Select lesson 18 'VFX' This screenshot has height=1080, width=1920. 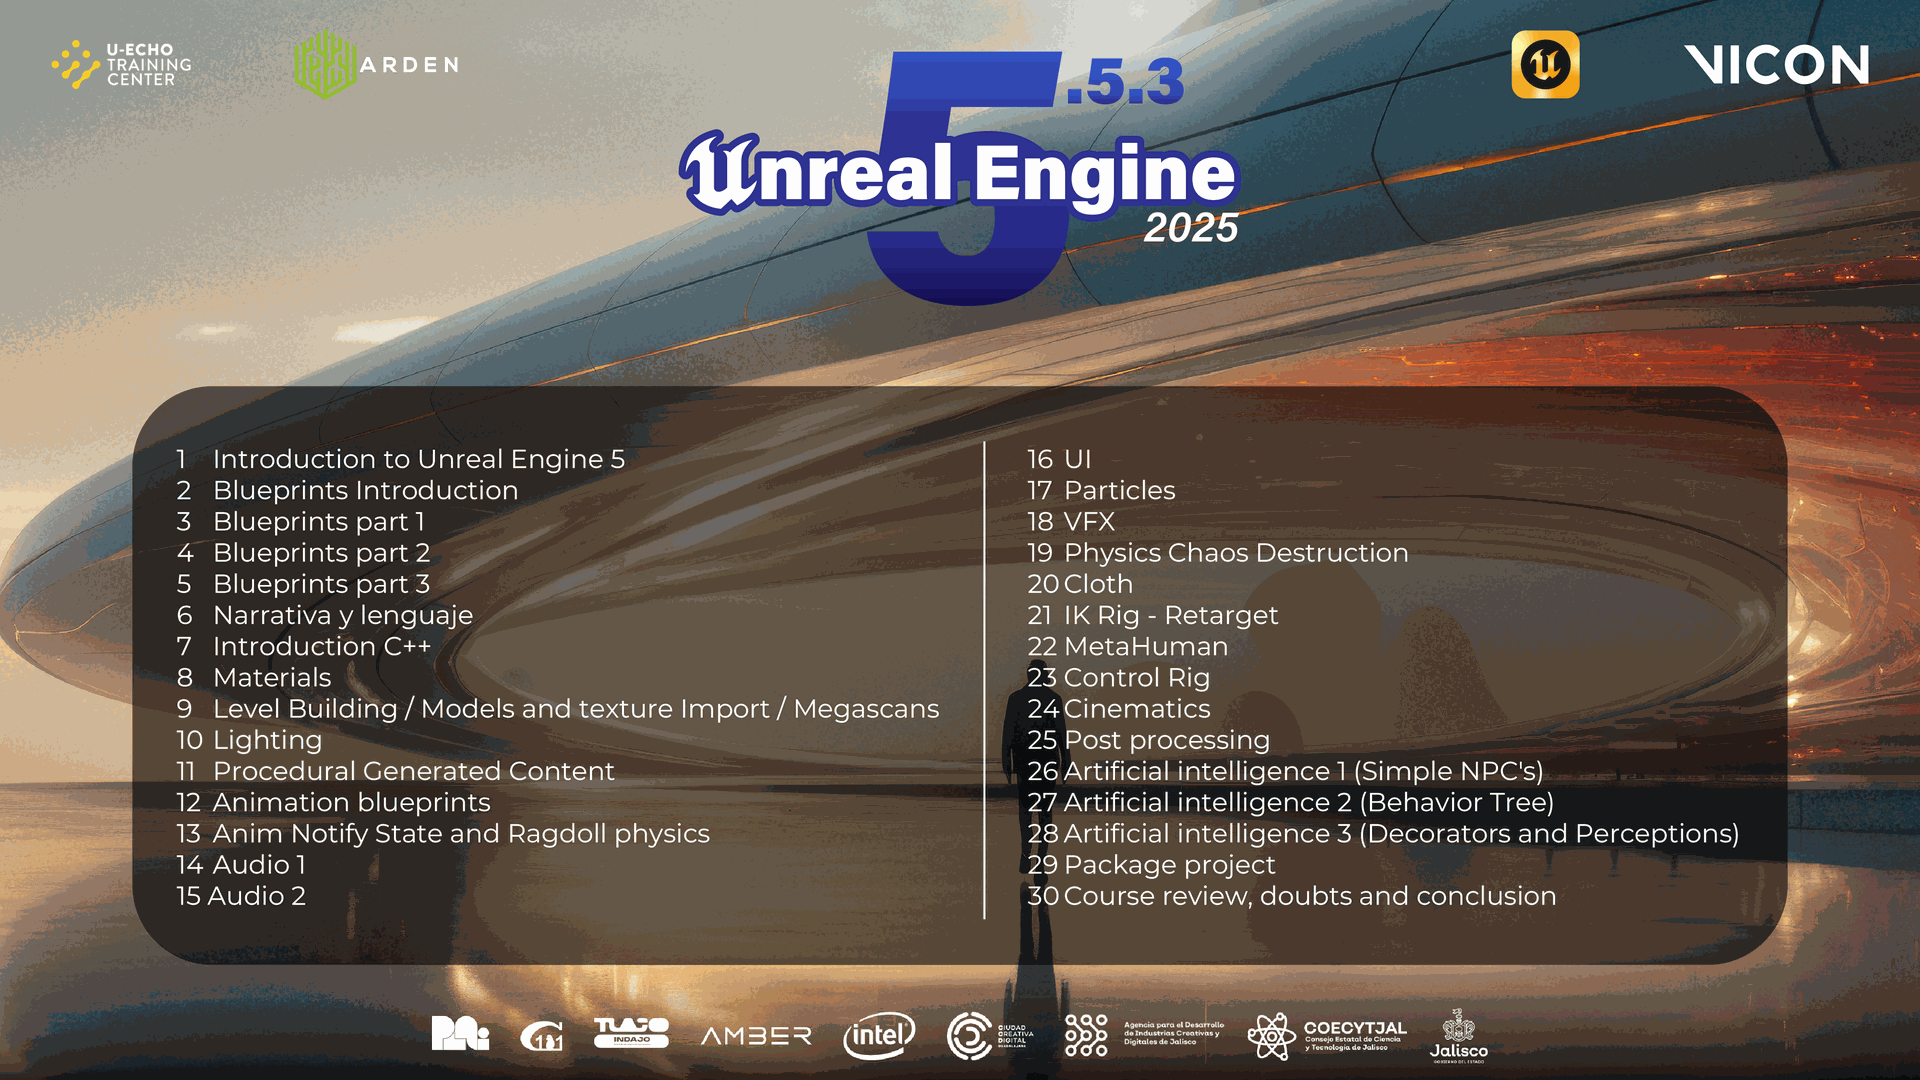(1071, 521)
